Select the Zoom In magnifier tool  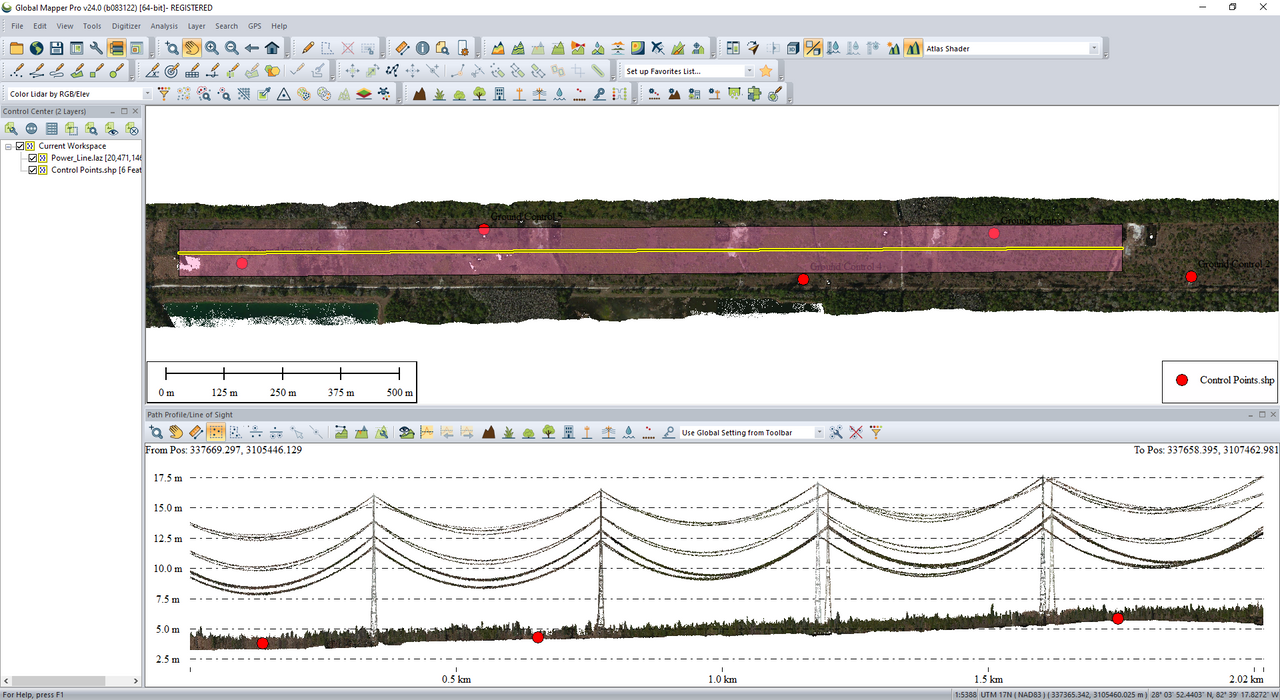tap(212, 48)
